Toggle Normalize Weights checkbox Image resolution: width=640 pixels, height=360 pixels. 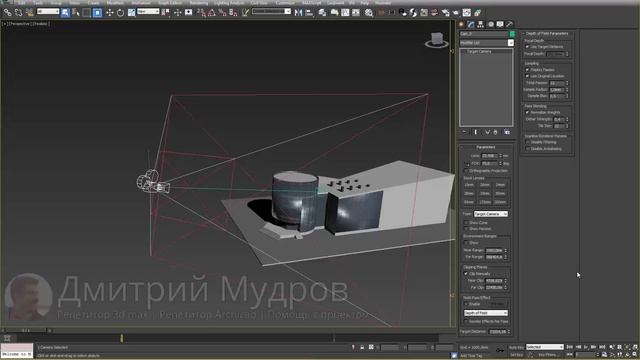click(x=527, y=112)
